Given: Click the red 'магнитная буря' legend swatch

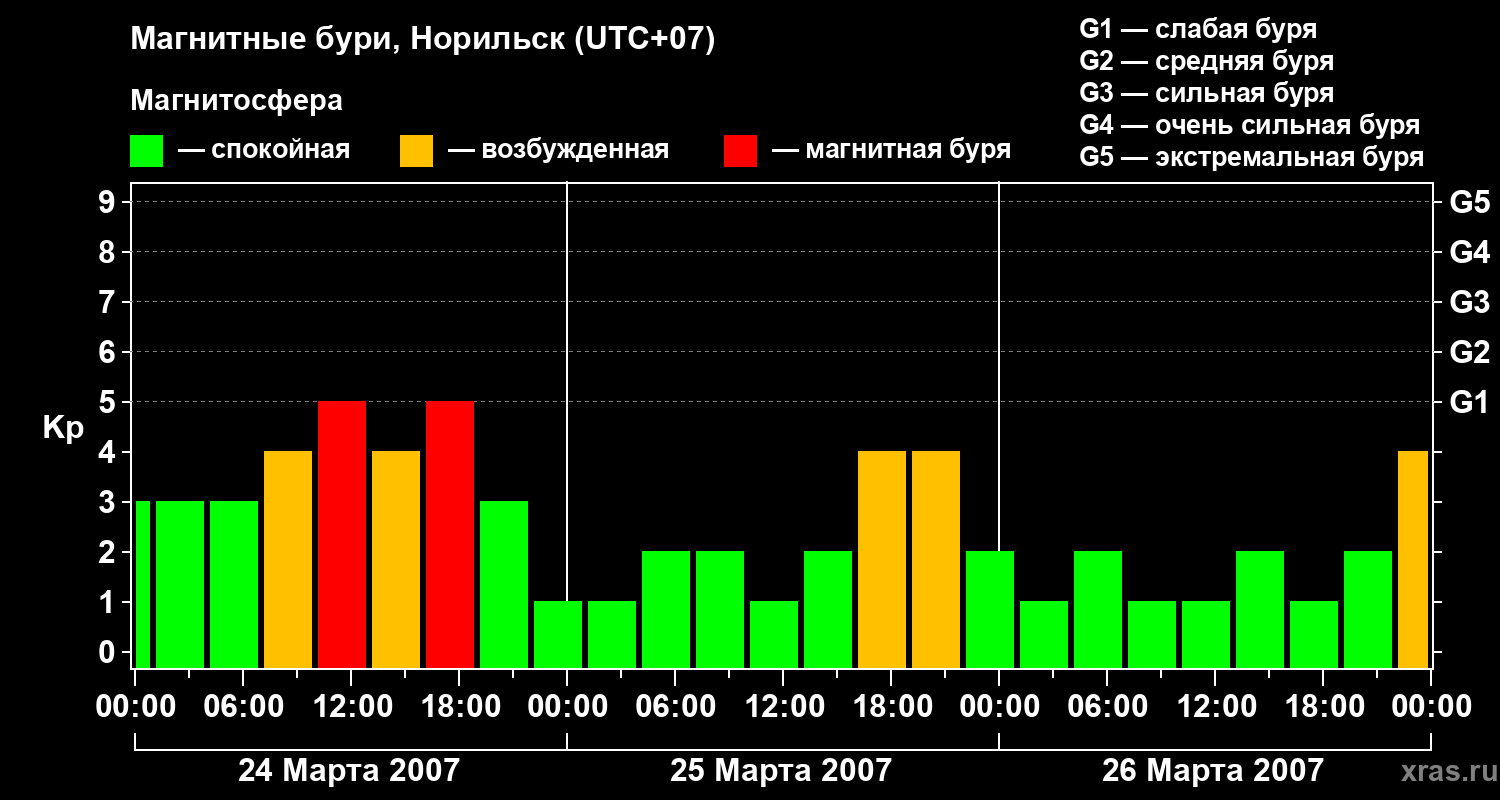Looking at the screenshot, I should click(741, 151).
